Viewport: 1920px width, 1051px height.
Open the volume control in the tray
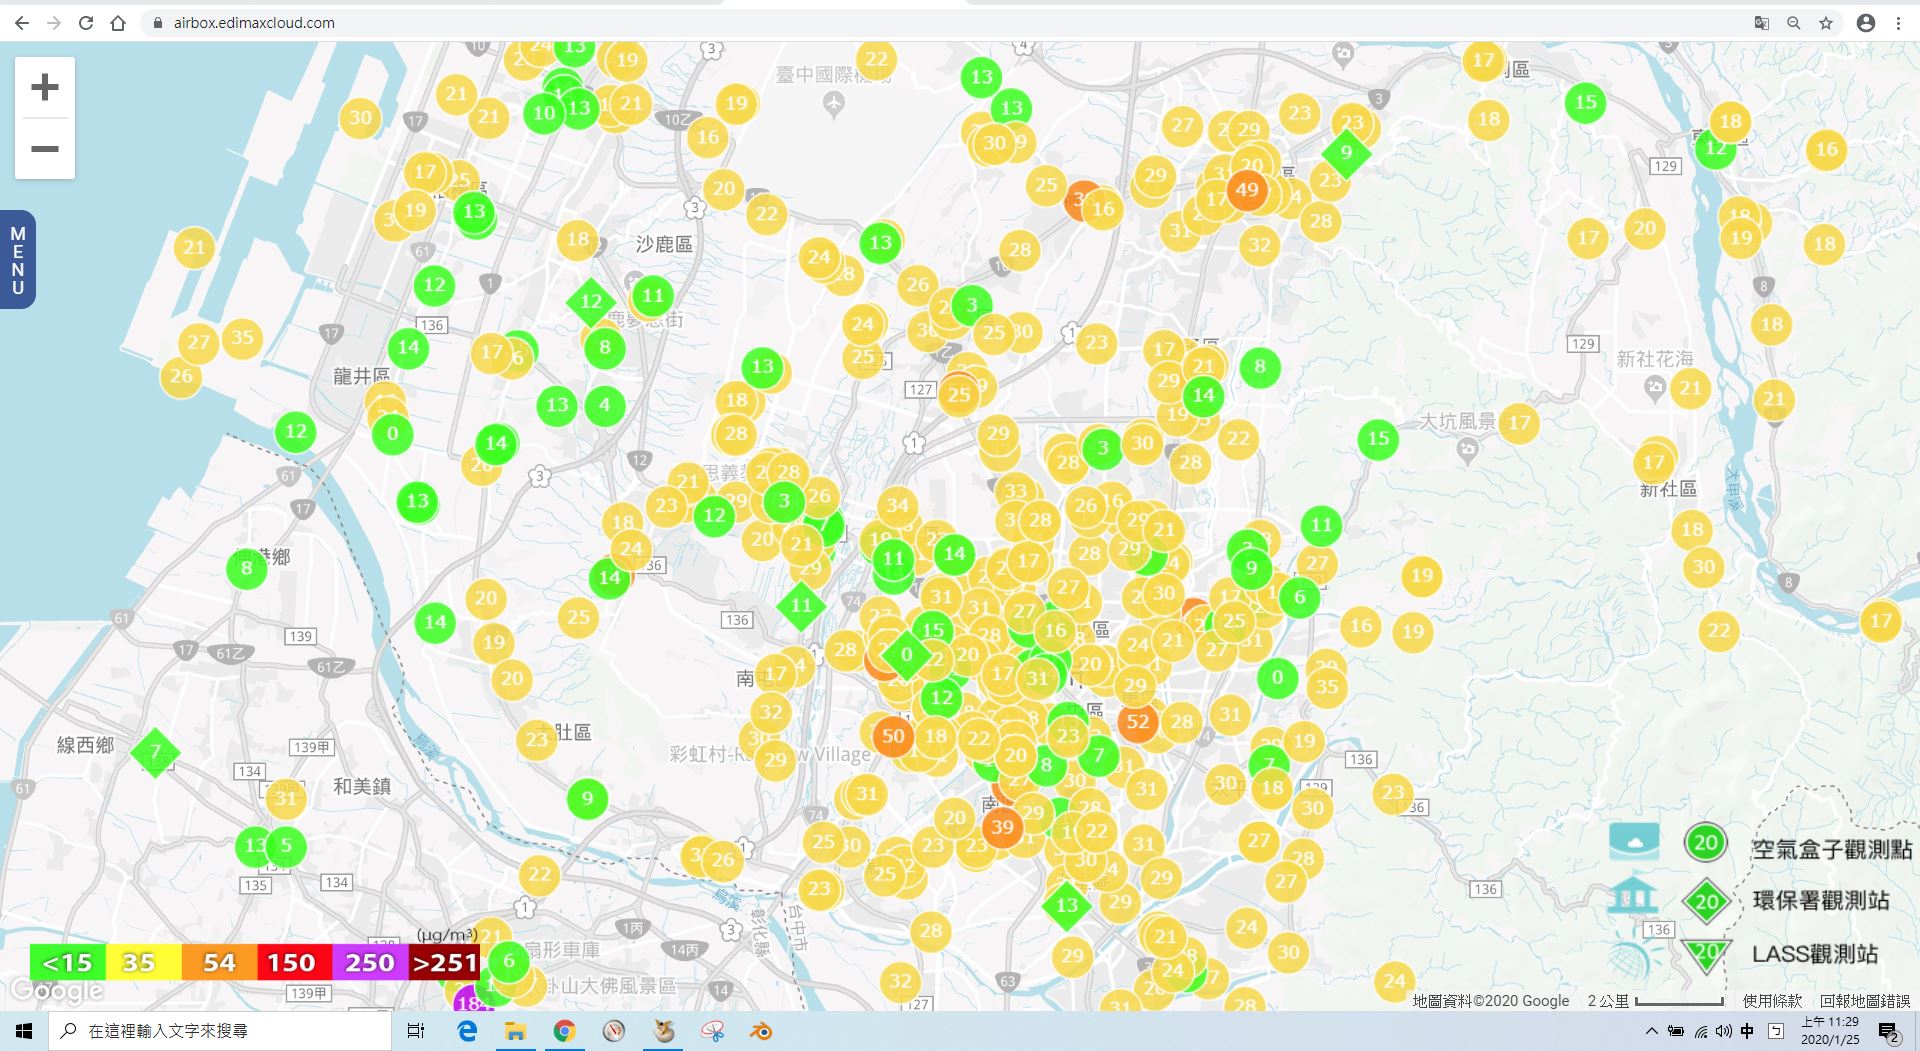point(1723,1031)
